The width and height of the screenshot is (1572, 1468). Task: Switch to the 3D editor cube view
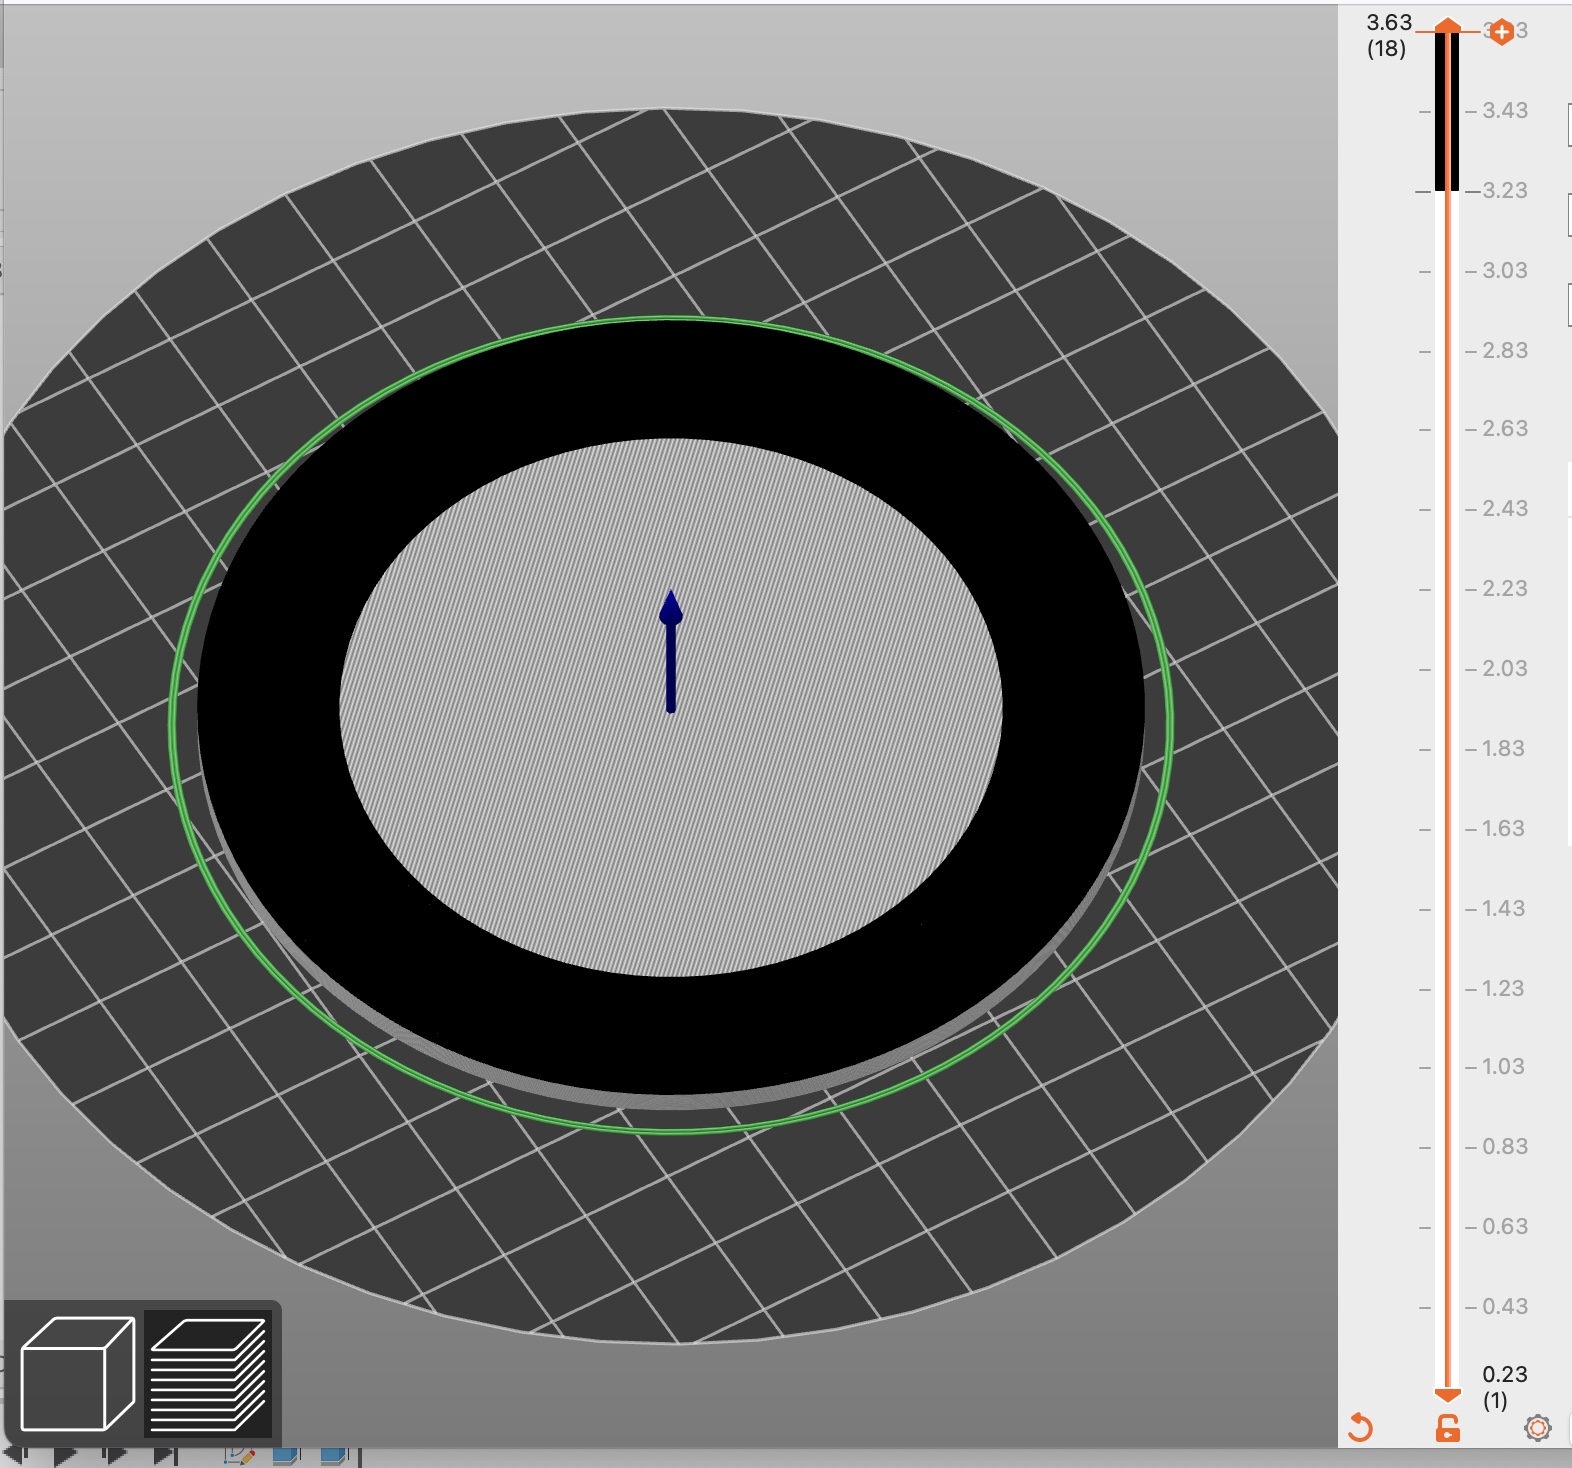77,1374
